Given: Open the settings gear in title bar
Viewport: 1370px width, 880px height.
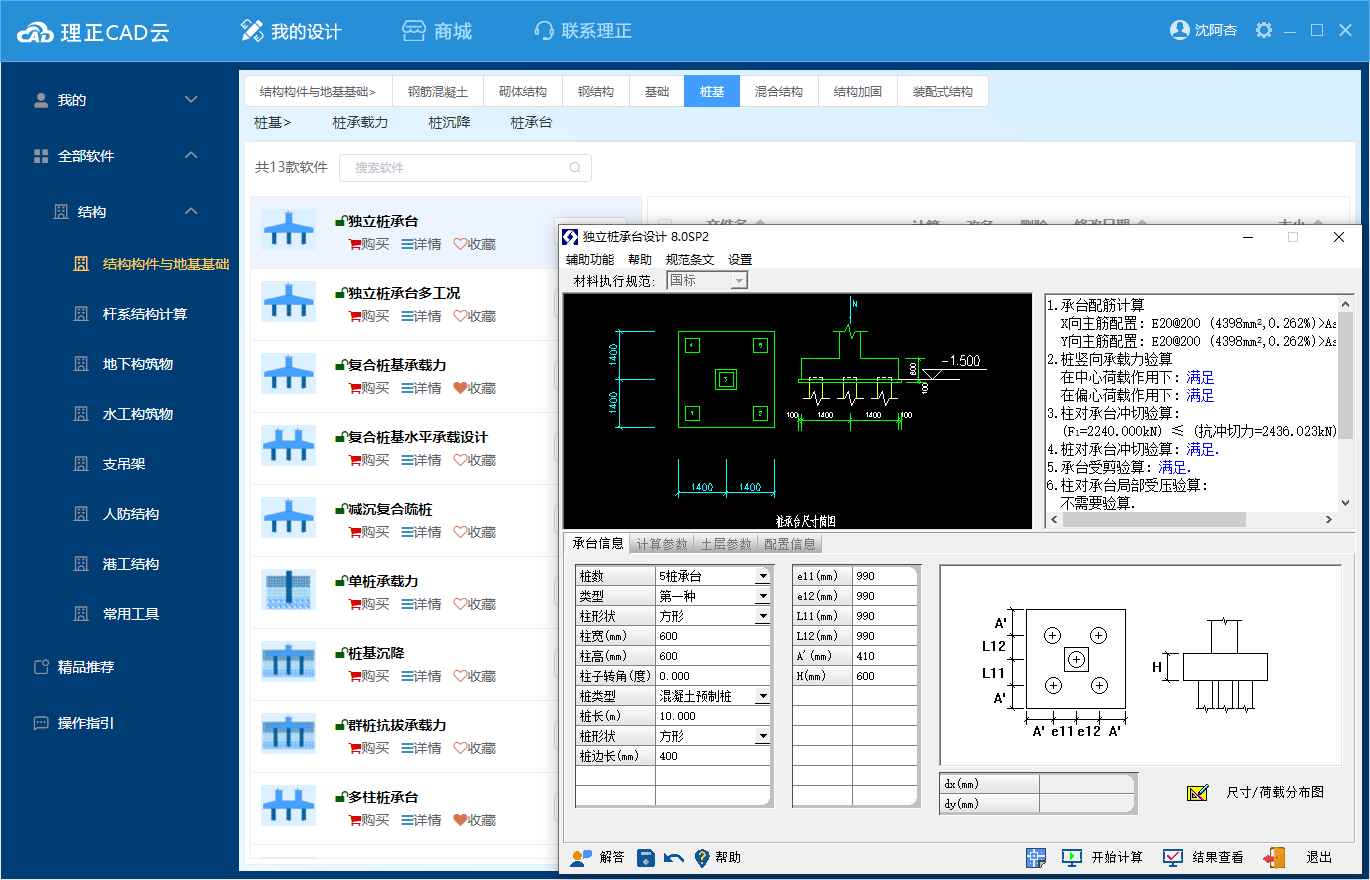Looking at the screenshot, I should [x=1264, y=30].
